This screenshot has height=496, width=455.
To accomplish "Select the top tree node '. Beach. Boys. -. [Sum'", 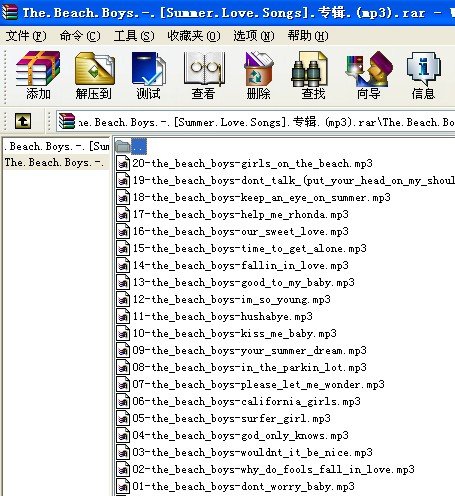I will coord(57,146).
